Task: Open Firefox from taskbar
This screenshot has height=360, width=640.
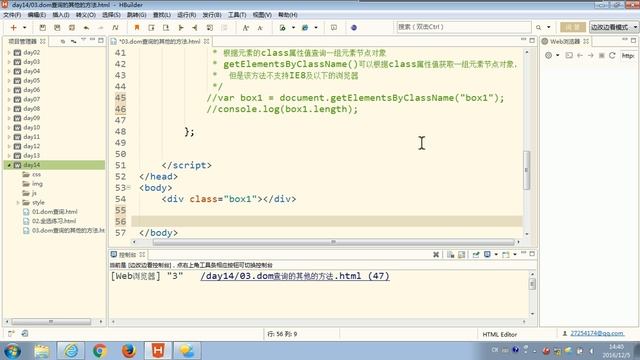Action: (x=129, y=351)
